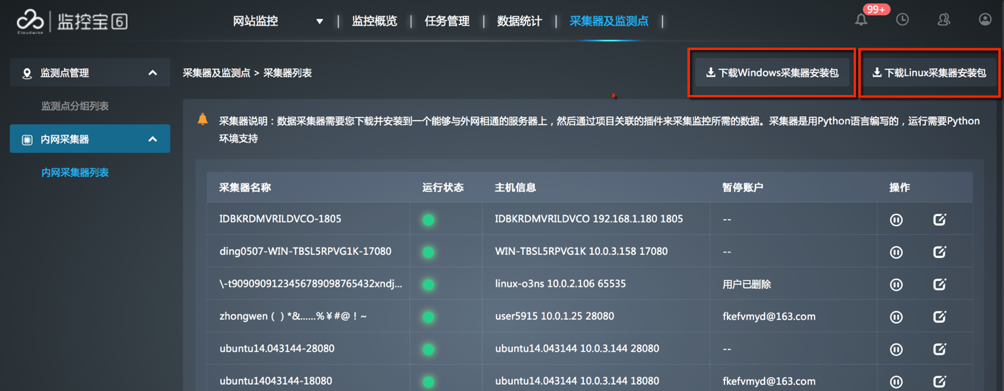
Task: Collapse the 监测点管理 section chevron
Action: 152,74
